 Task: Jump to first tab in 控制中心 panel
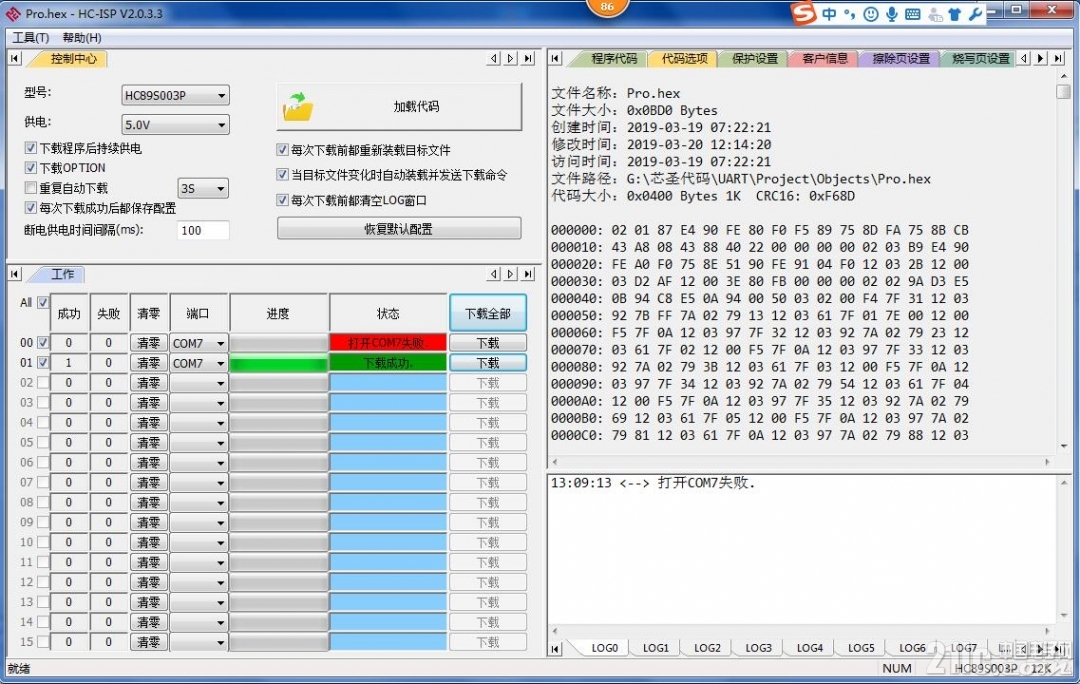[x=14, y=59]
